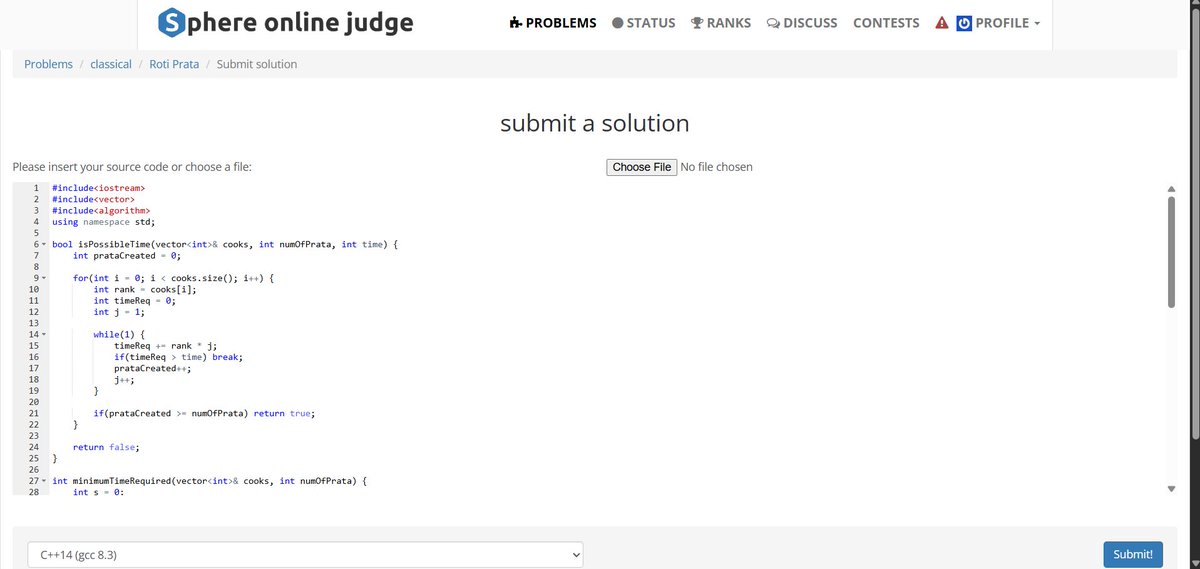
Task: Open the C++14 (gcc 8.3) language dropdown
Action: [305, 554]
